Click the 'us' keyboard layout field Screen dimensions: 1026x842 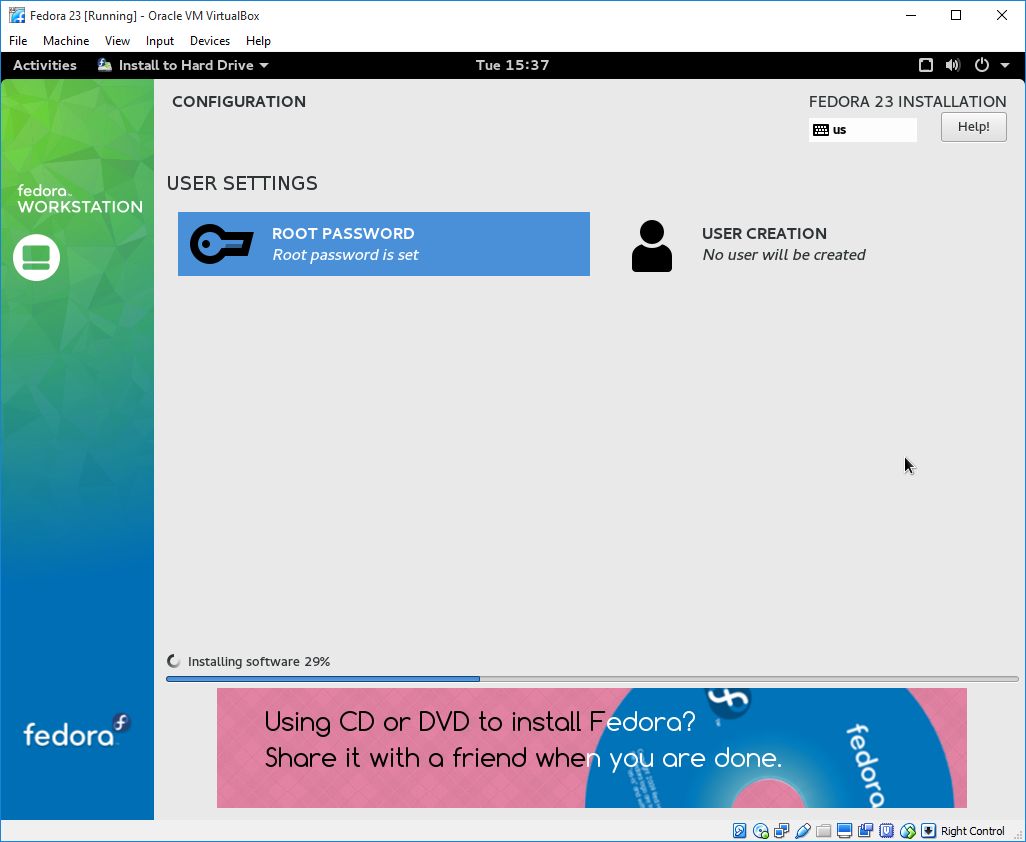pos(862,130)
